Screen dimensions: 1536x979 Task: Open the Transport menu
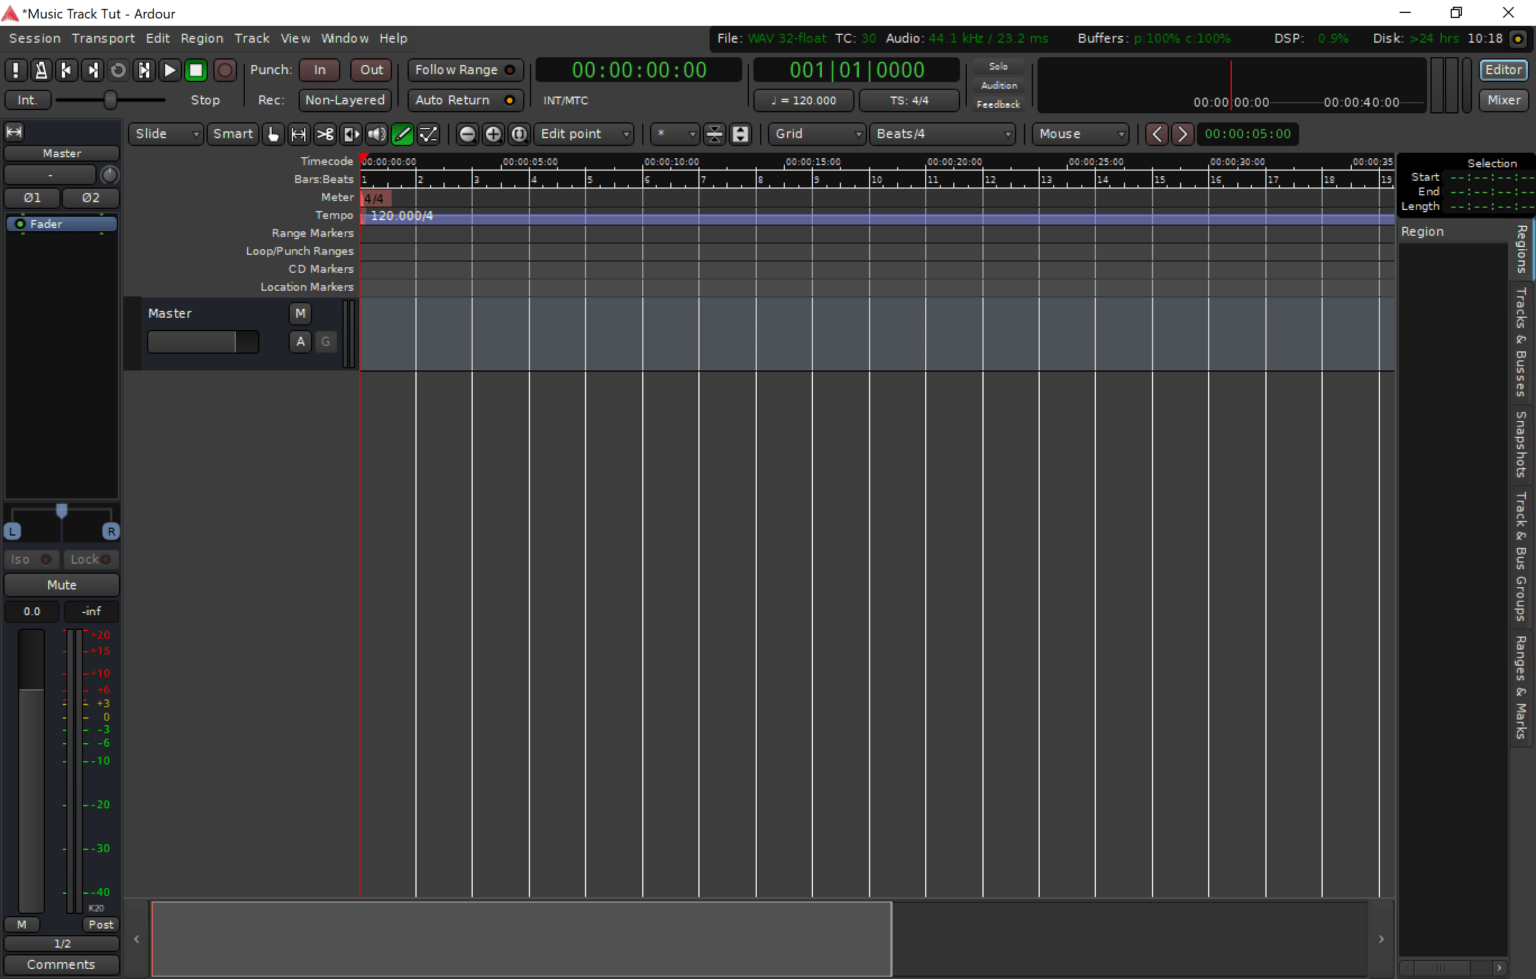(x=103, y=38)
